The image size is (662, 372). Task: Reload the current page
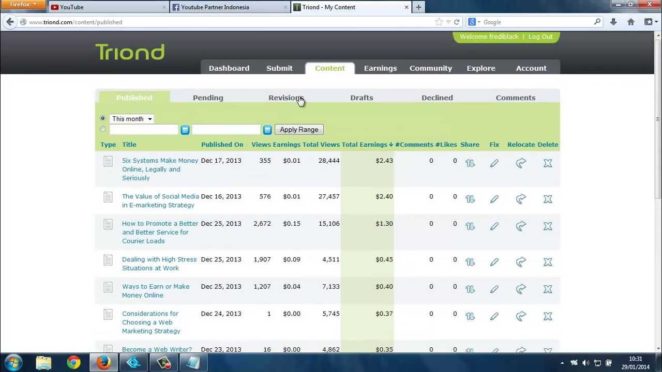[x=456, y=22]
